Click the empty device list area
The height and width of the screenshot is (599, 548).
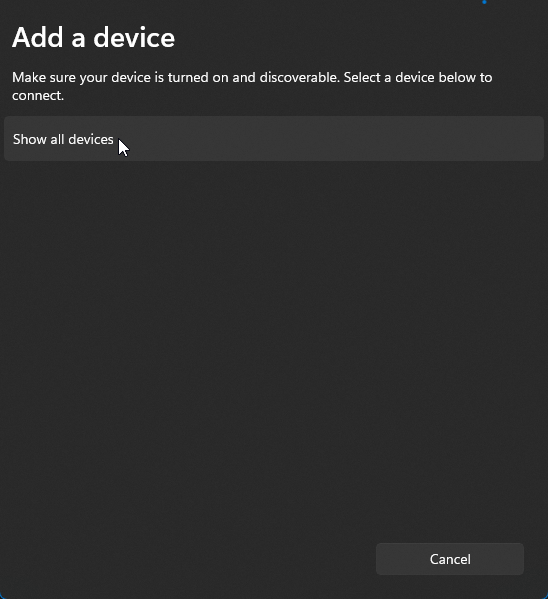click(274, 344)
